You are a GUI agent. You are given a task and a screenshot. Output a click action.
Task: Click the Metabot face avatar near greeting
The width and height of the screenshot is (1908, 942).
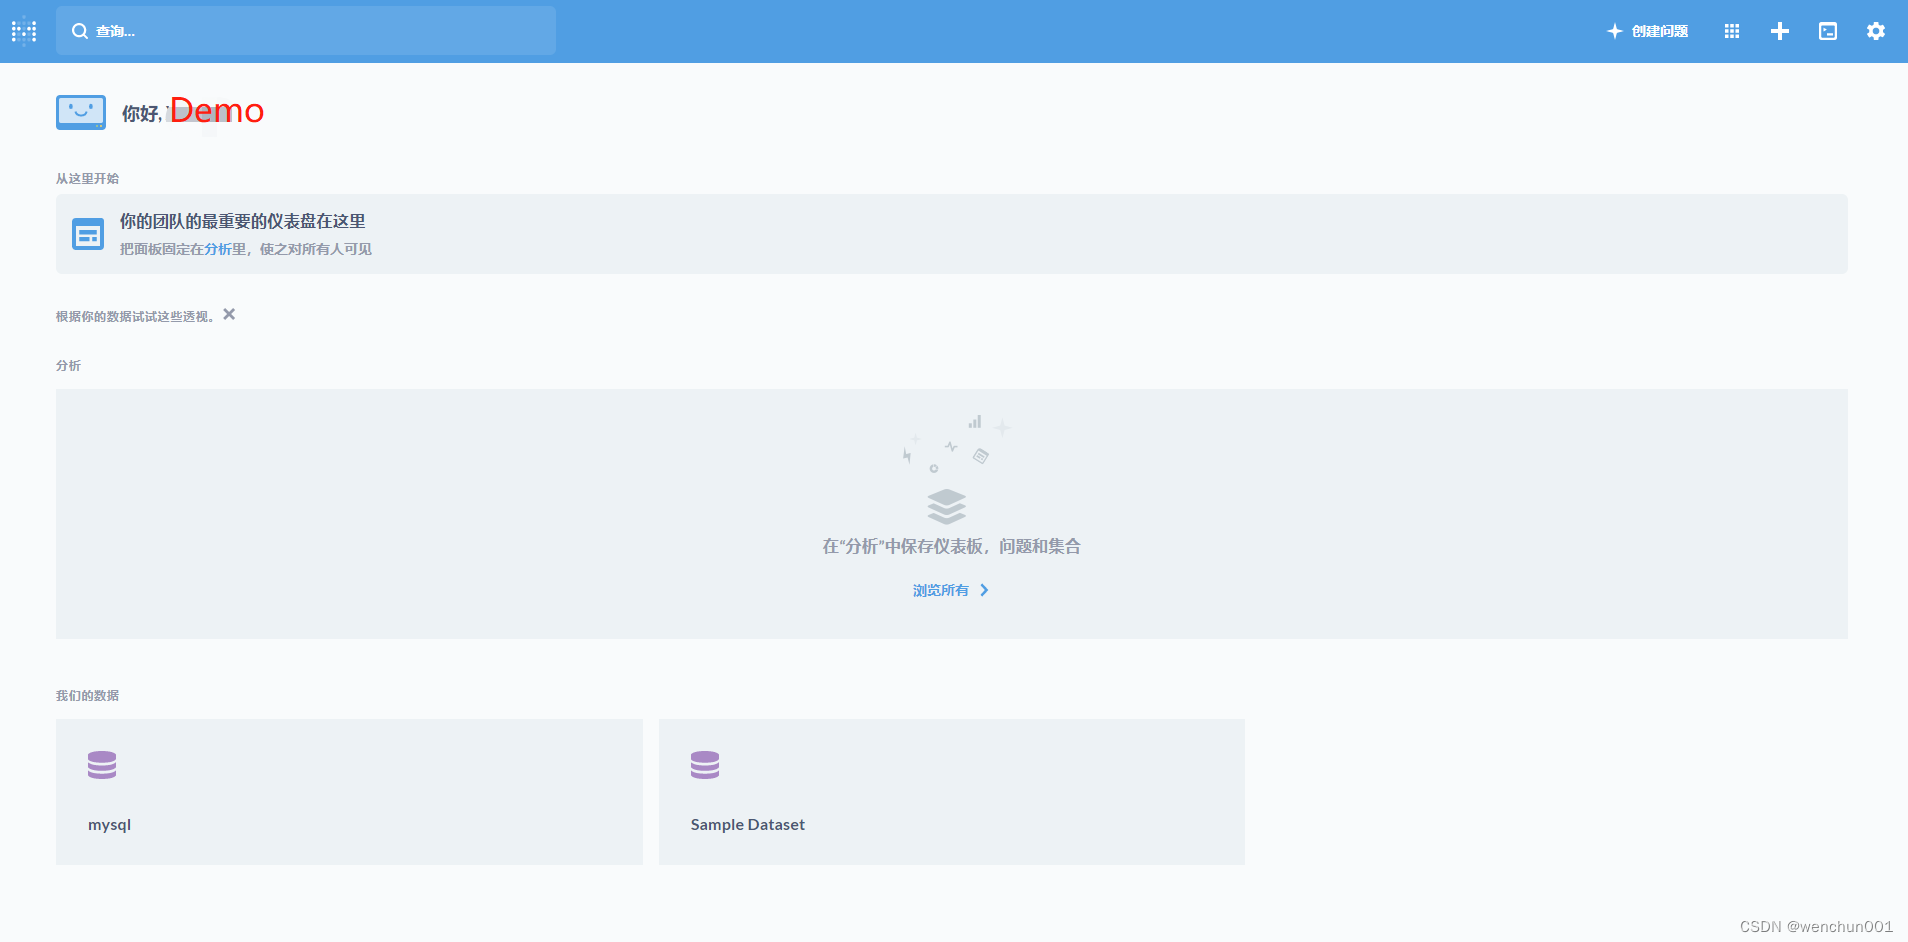[x=81, y=112]
